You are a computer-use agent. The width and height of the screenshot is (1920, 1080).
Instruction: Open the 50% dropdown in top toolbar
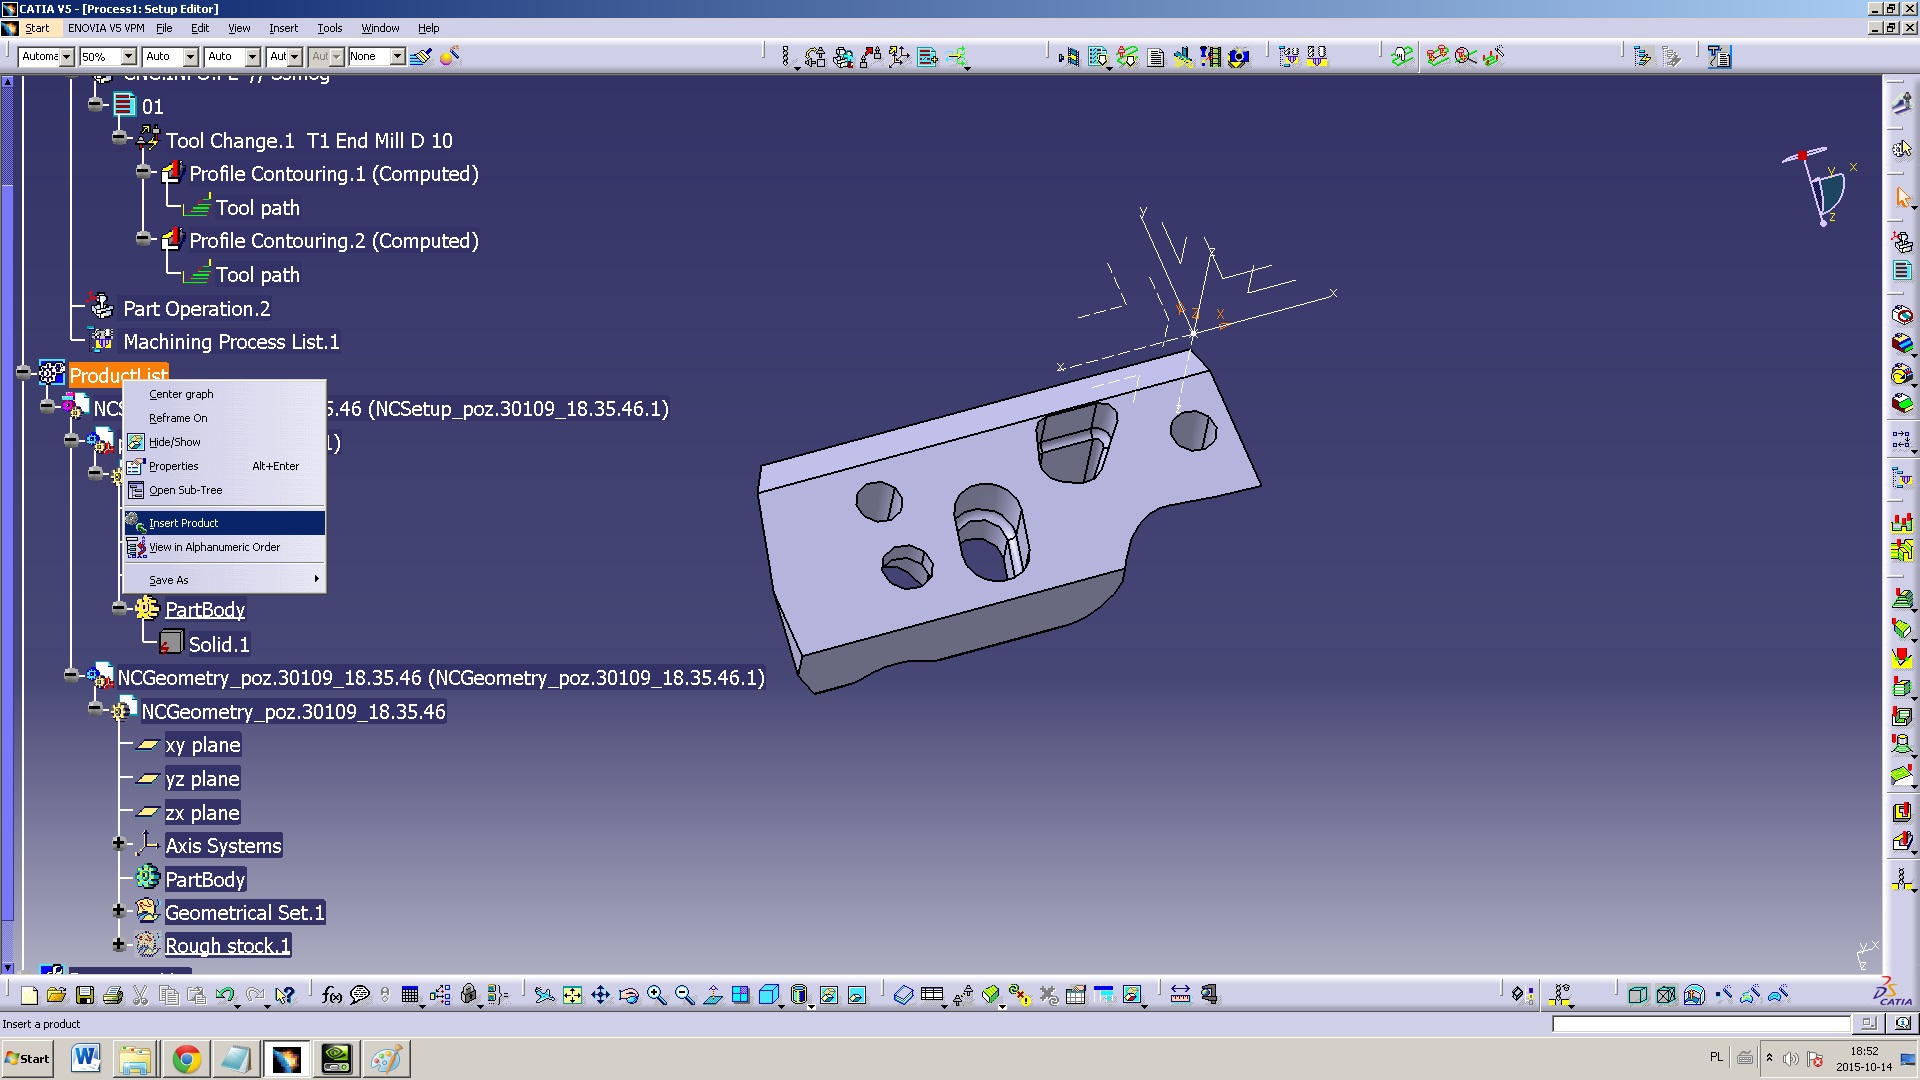tap(128, 57)
